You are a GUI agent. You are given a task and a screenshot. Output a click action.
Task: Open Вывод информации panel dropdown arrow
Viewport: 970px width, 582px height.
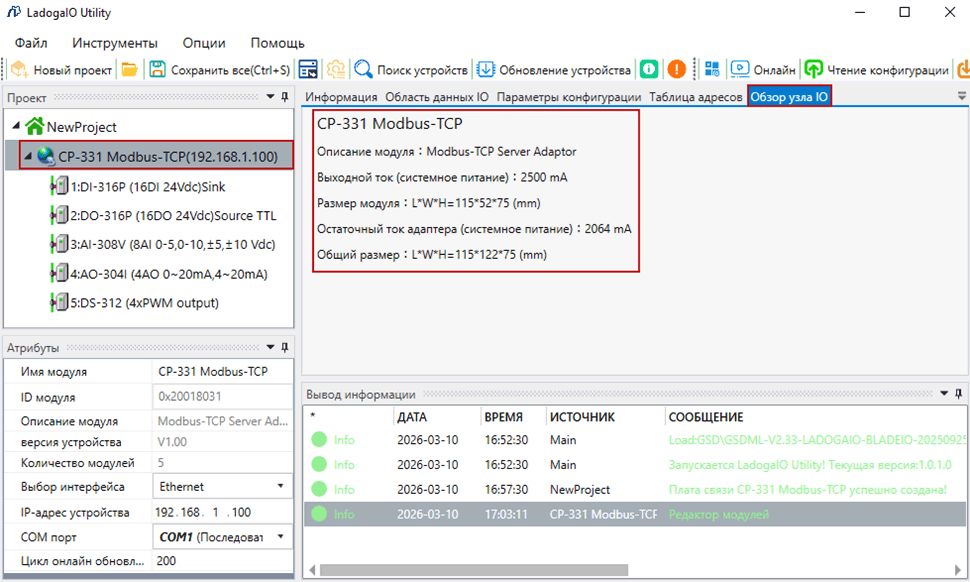944,393
